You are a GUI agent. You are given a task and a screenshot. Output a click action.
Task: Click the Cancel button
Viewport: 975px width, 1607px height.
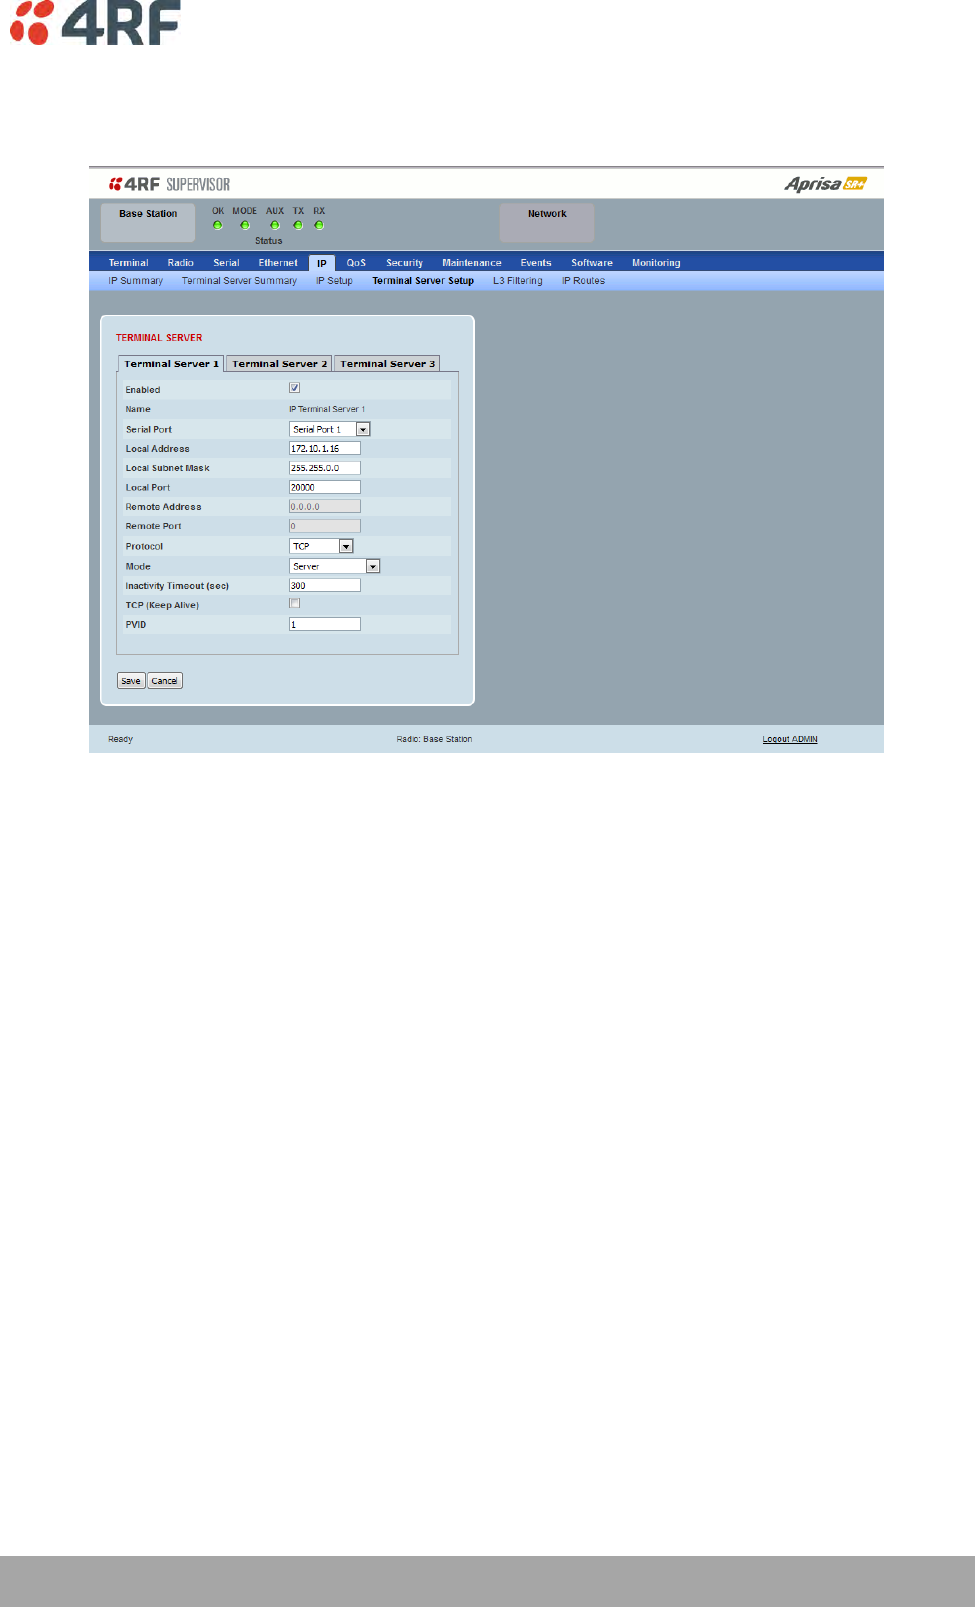(165, 681)
